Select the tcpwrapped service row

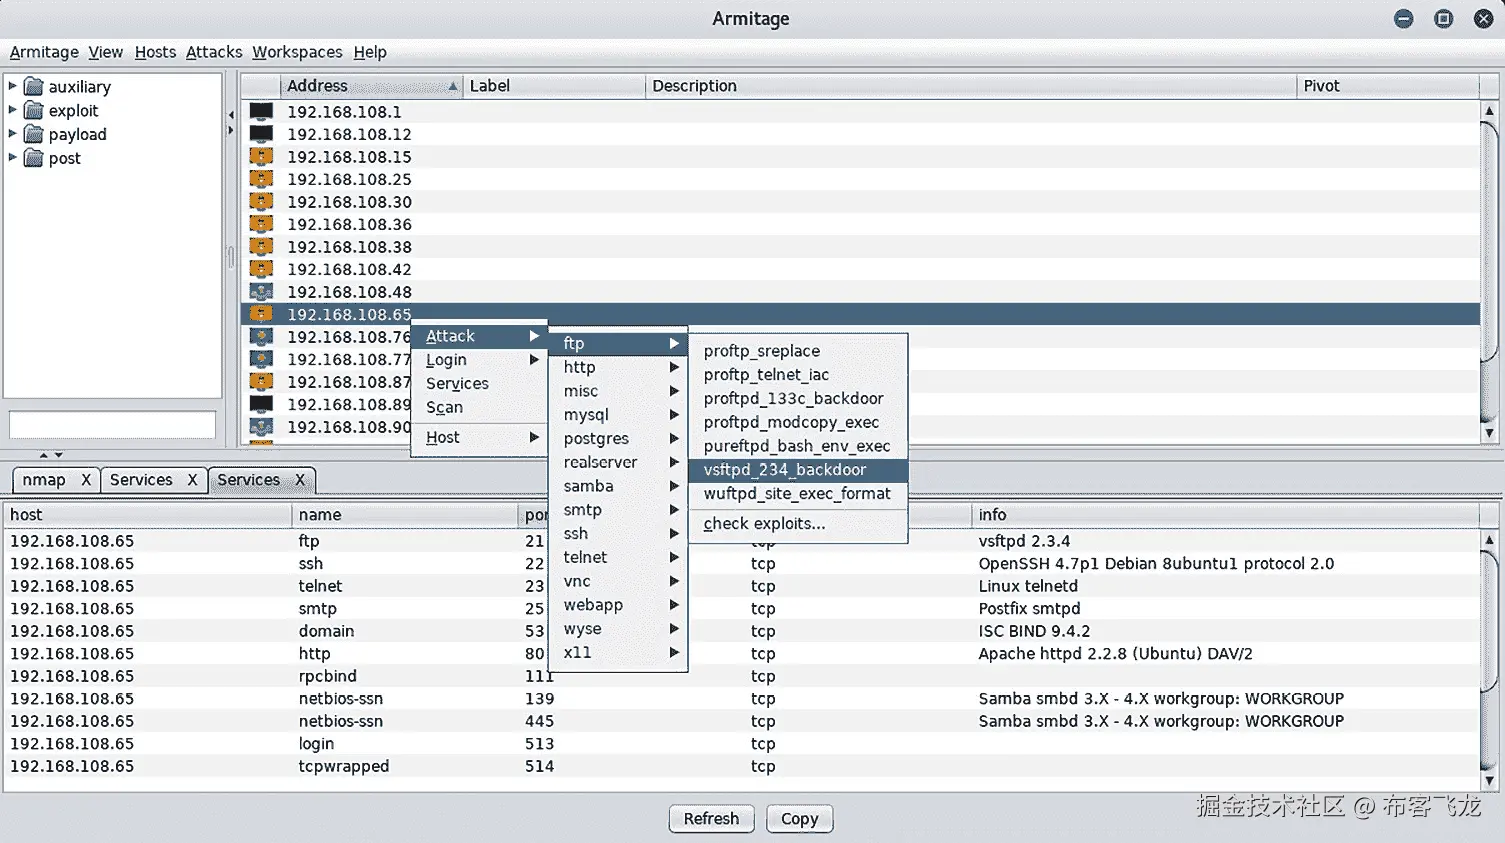point(740,766)
